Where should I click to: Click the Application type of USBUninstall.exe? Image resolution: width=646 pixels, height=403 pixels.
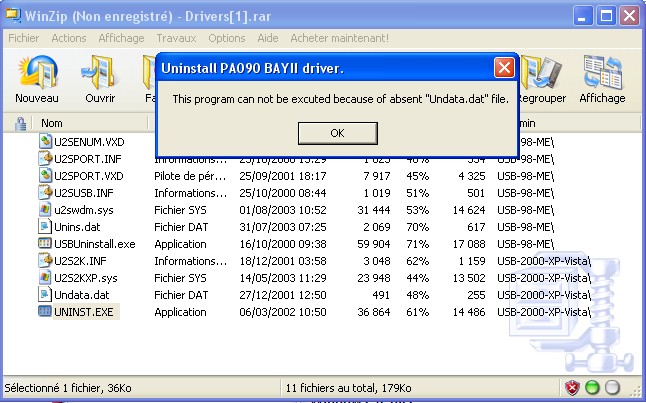click(180, 244)
